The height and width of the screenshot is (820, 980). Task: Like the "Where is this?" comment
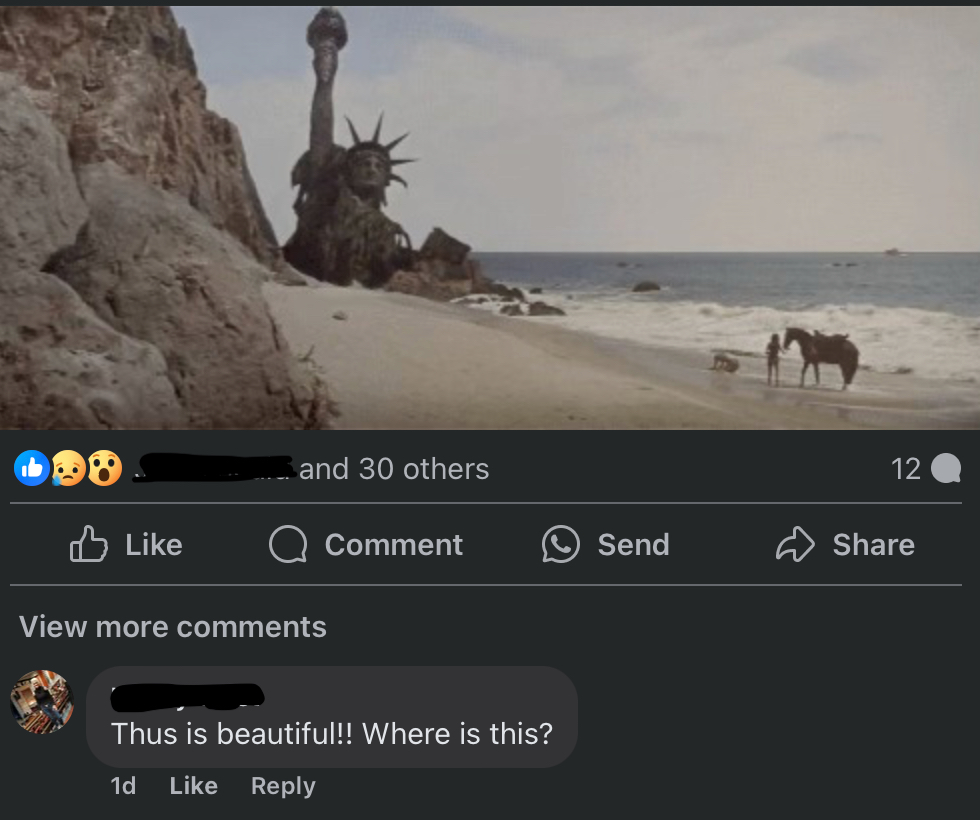(x=194, y=786)
